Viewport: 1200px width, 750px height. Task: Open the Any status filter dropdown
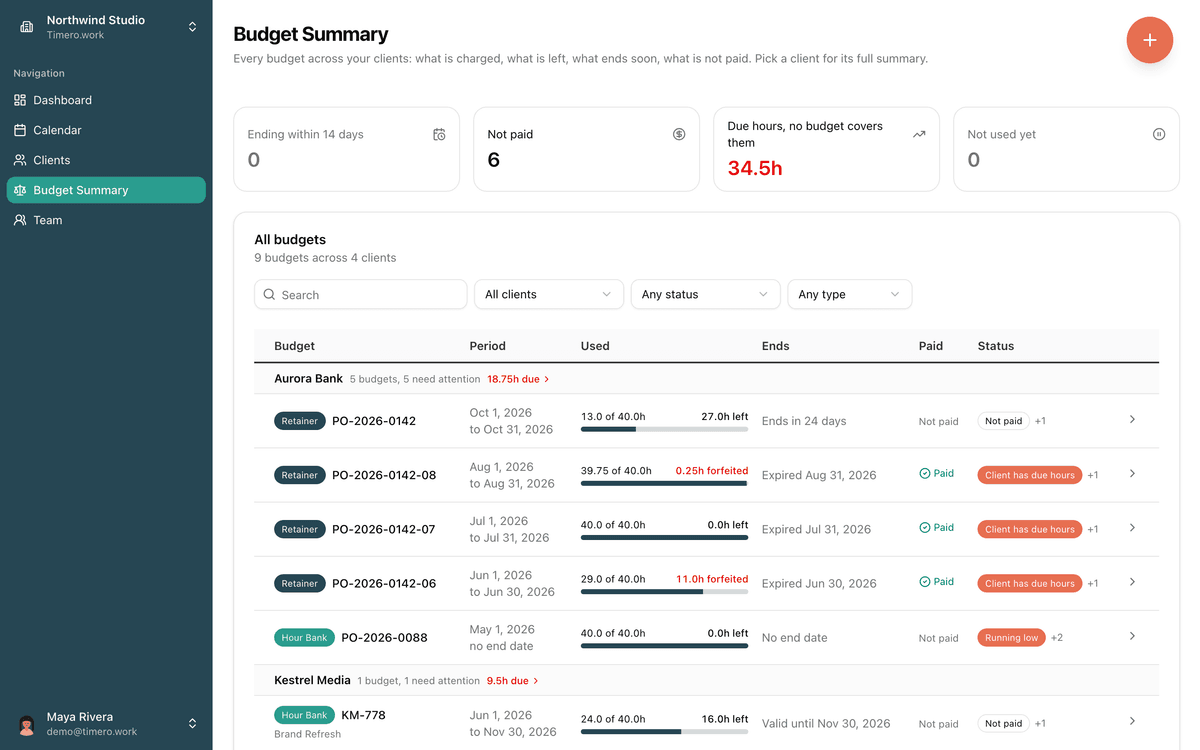[x=705, y=294]
